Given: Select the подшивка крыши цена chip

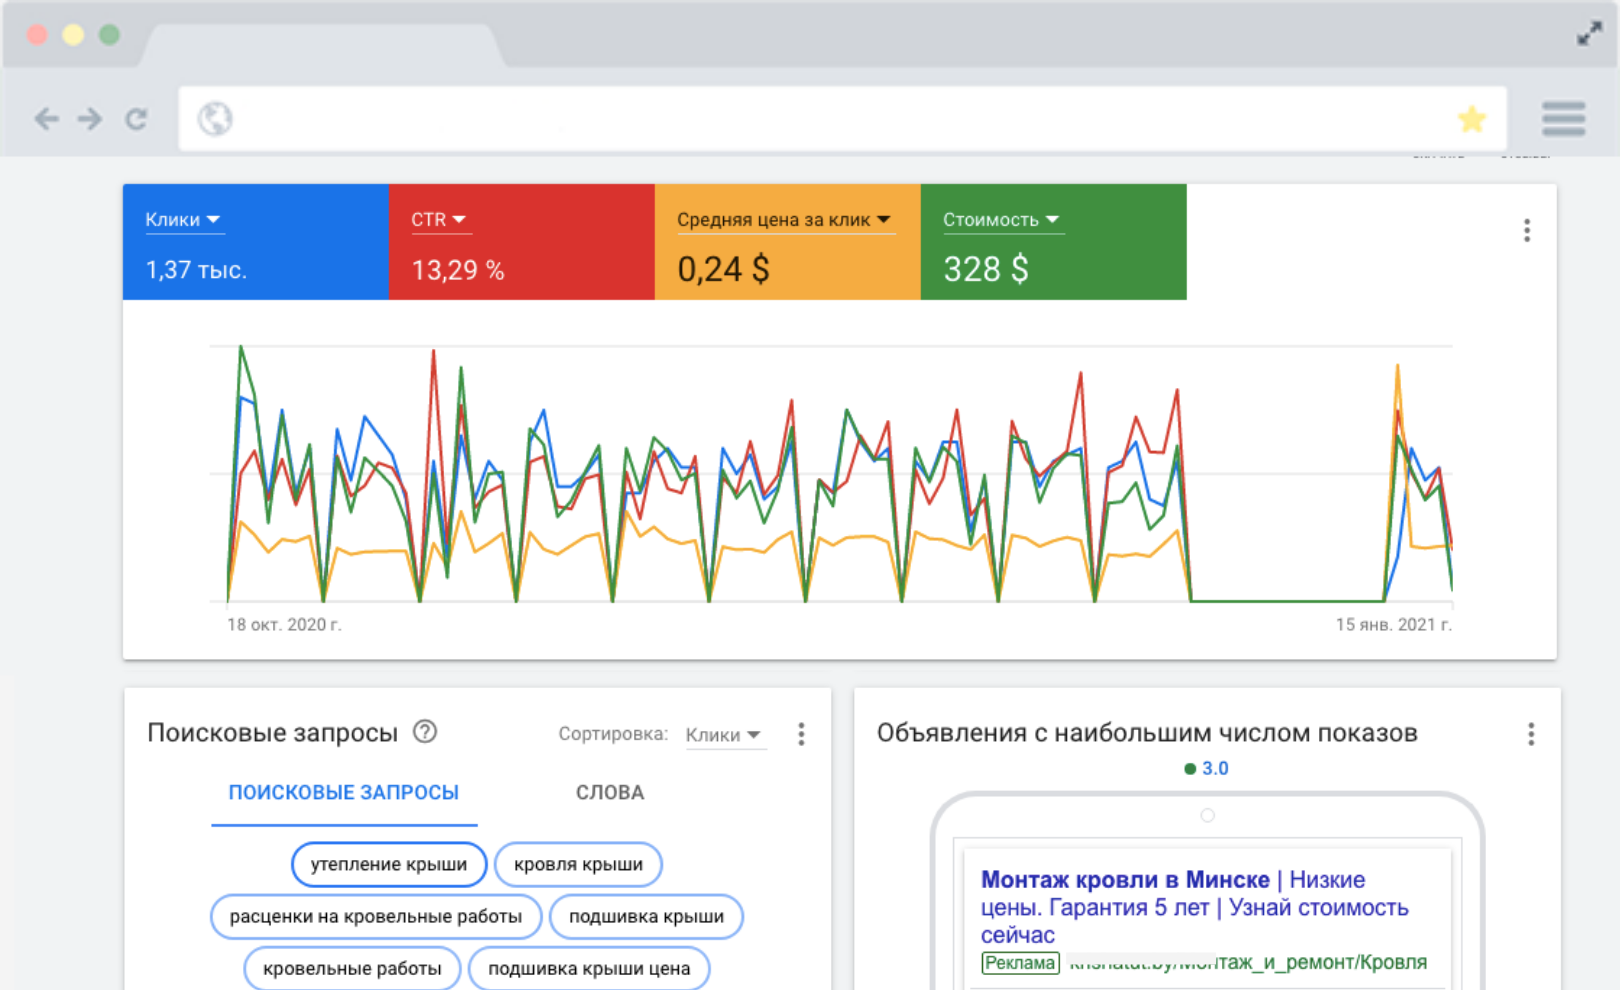Looking at the screenshot, I should (x=589, y=968).
